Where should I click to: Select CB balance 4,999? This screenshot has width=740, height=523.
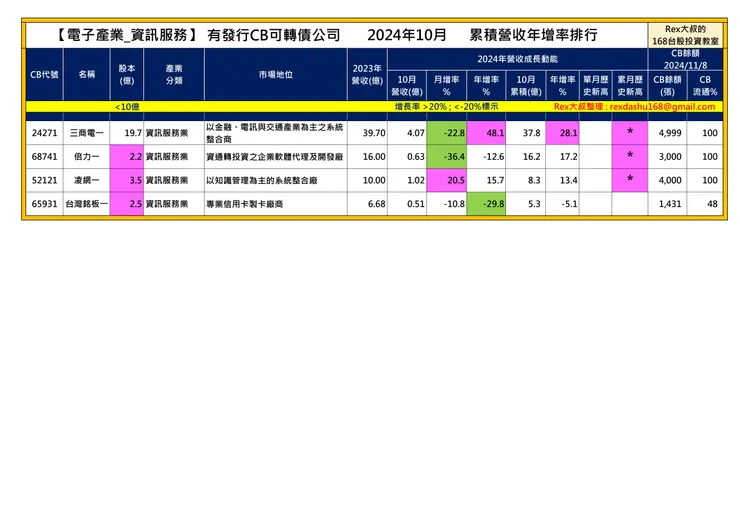pyautogui.click(x=670, y=133)
